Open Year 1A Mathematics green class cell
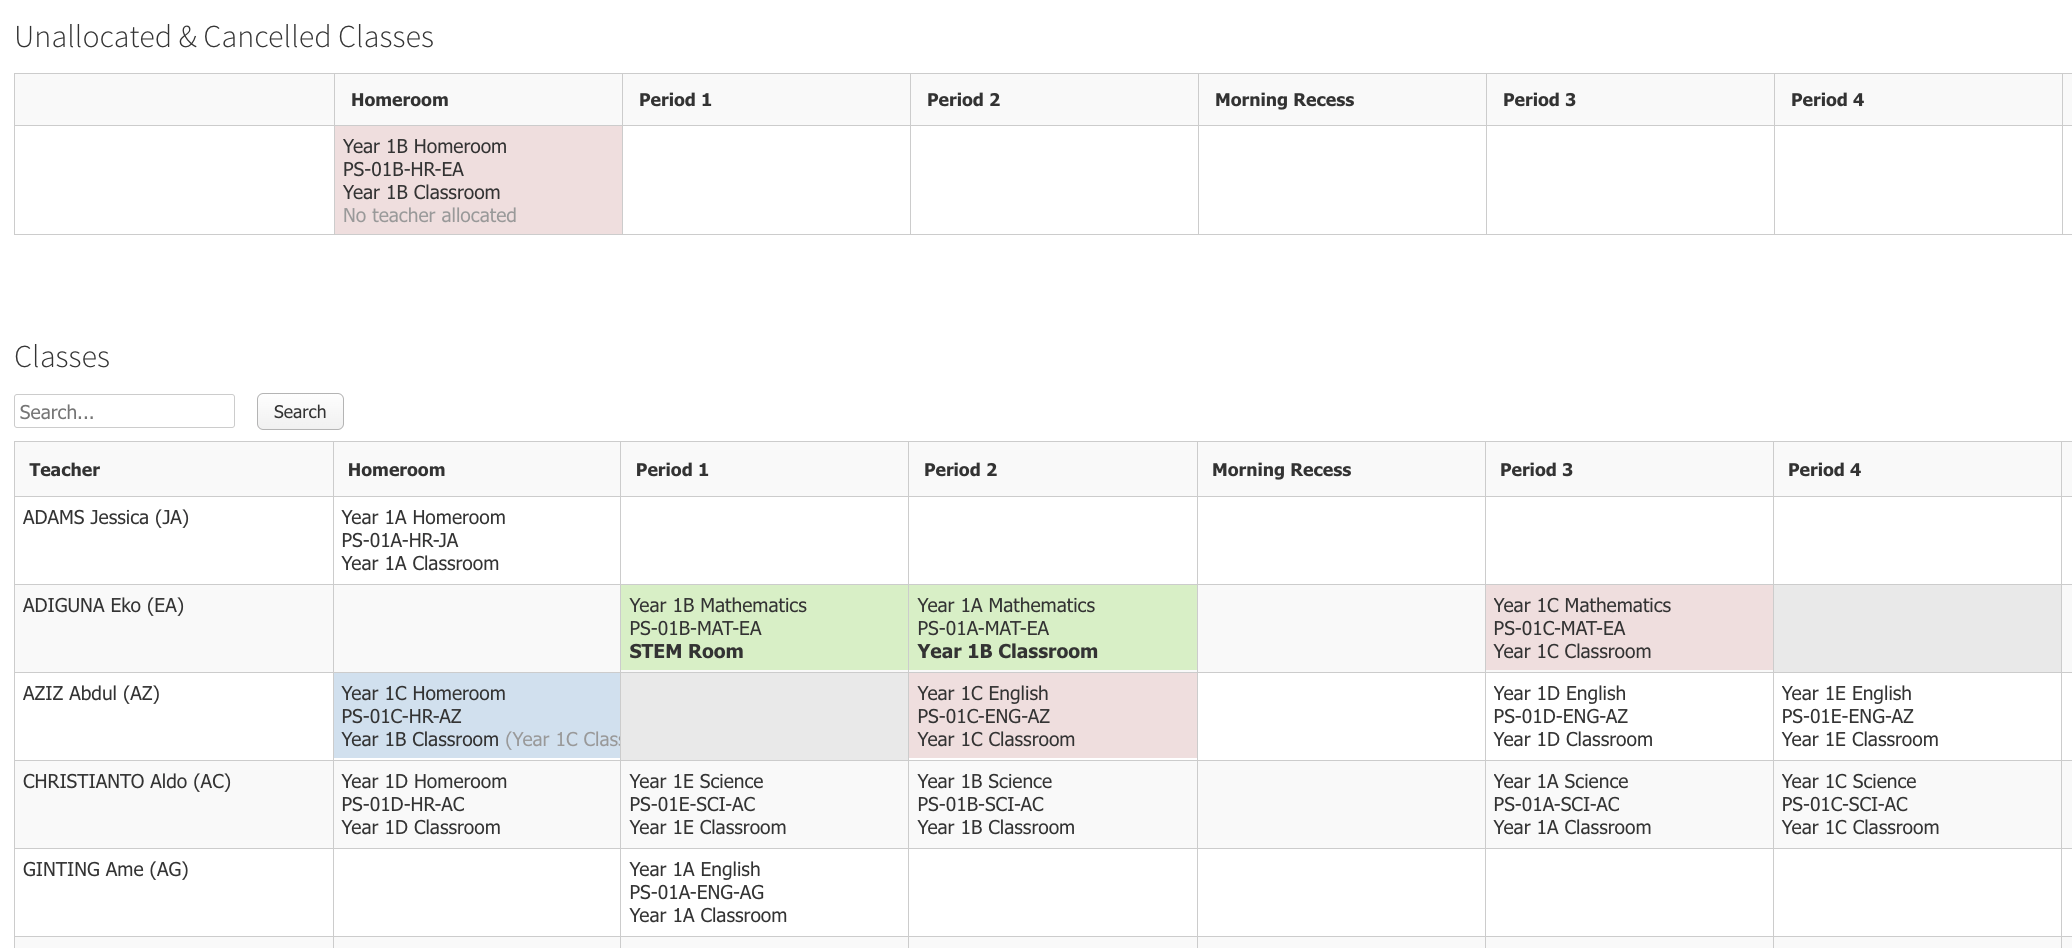This screenshot has width=2072, height=948. tap(1052, 628)
